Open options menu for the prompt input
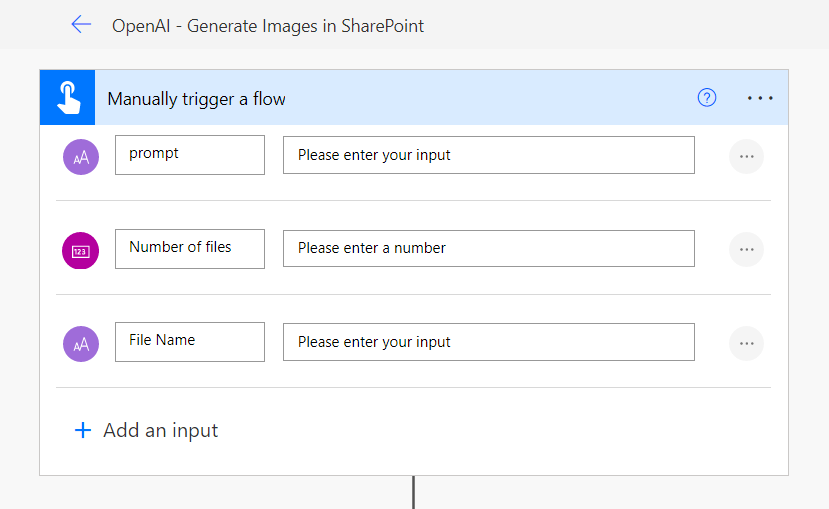This screenshot has width=829, height=509. click(746, 156)
